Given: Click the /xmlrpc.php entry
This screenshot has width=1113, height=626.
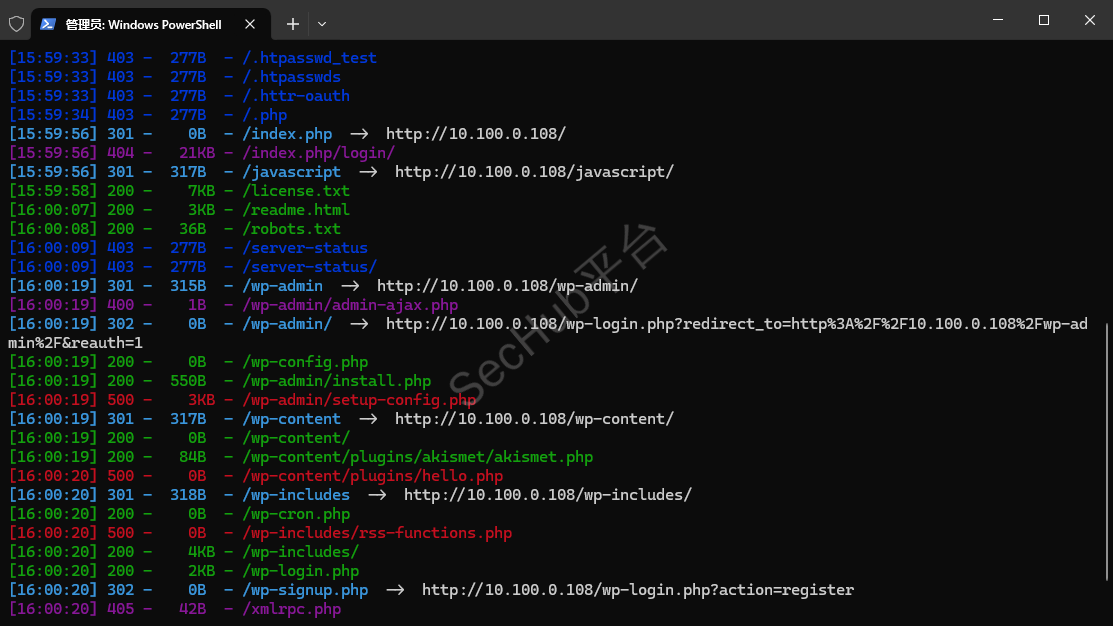Looking at the screenshot, I should click(x=292, y=609).
